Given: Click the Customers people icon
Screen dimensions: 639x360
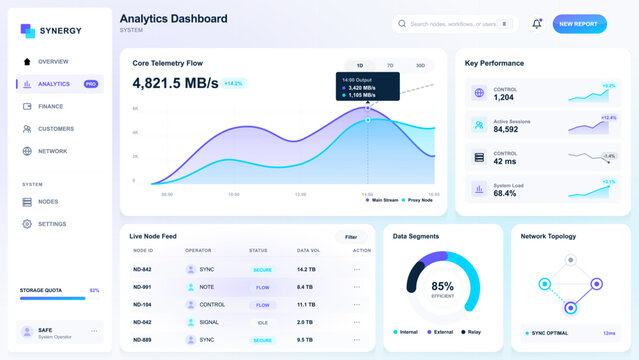Looking at the screenshot, I should [27, 129].
